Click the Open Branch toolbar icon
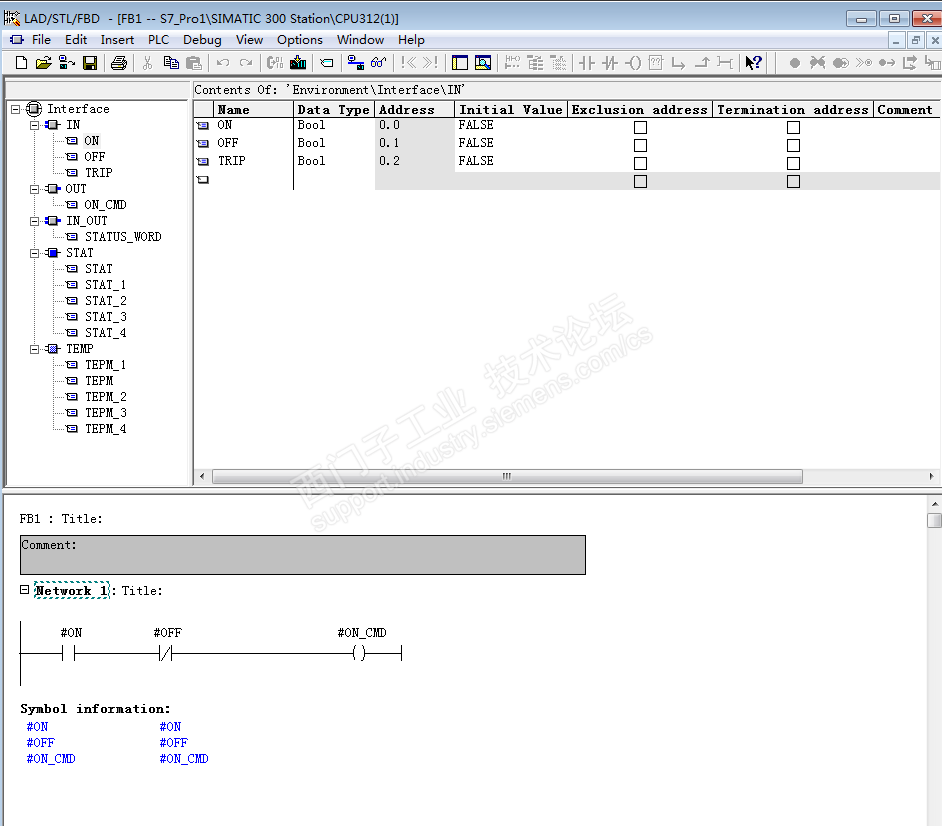Viewport: 942px width, 826px height. click(679, 62)
